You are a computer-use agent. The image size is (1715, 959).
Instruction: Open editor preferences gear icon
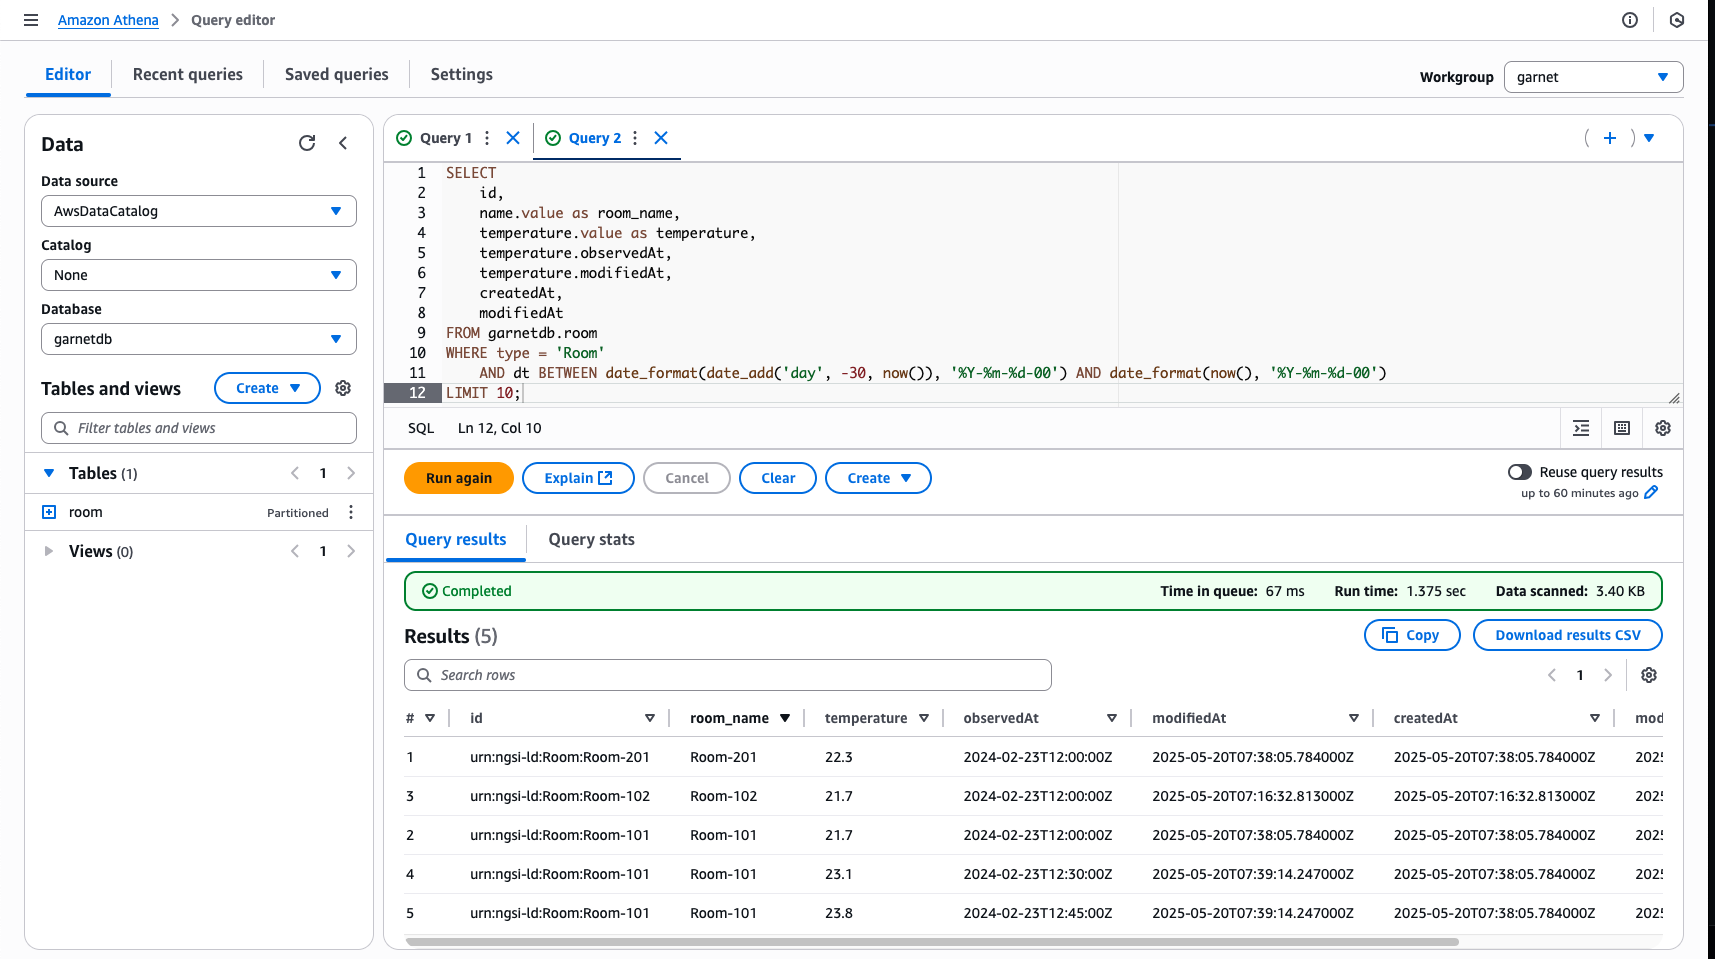pyautogui.click(x=1663, y=428)
